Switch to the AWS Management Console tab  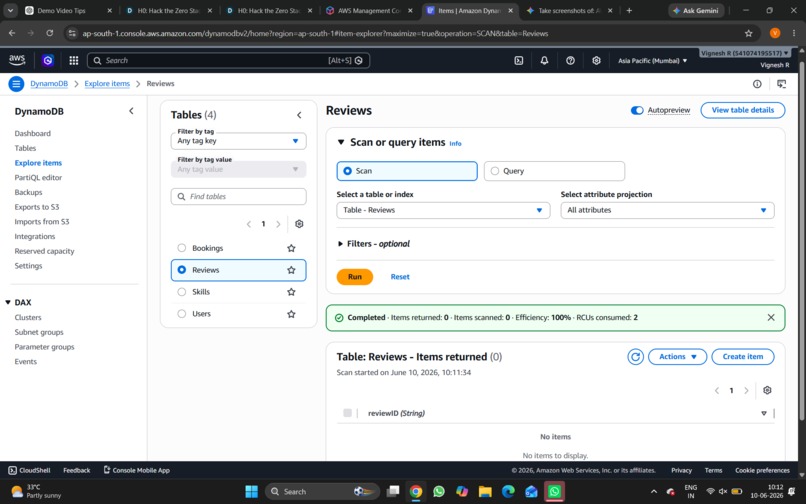(x=369, y=10)
